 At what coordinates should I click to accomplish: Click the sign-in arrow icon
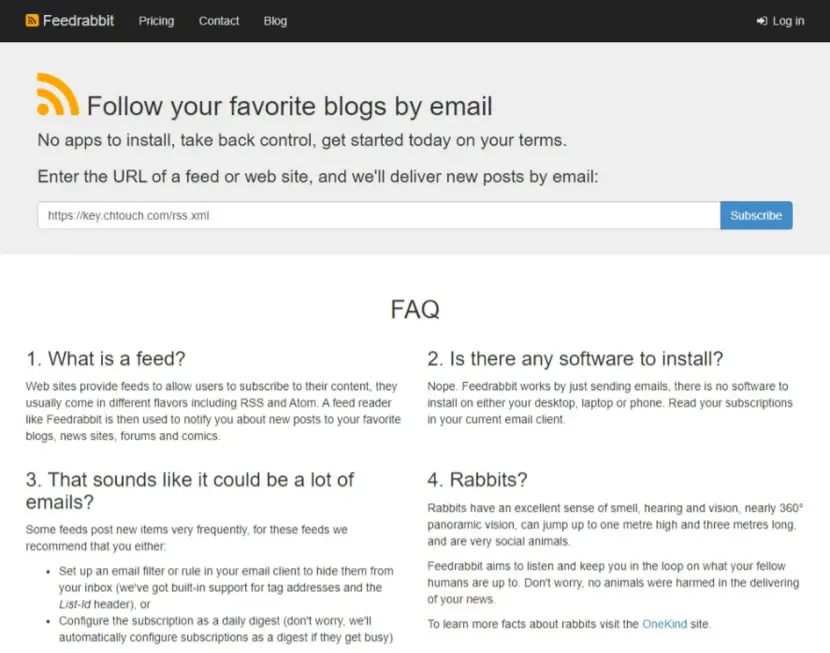click(x=762, y=21)
